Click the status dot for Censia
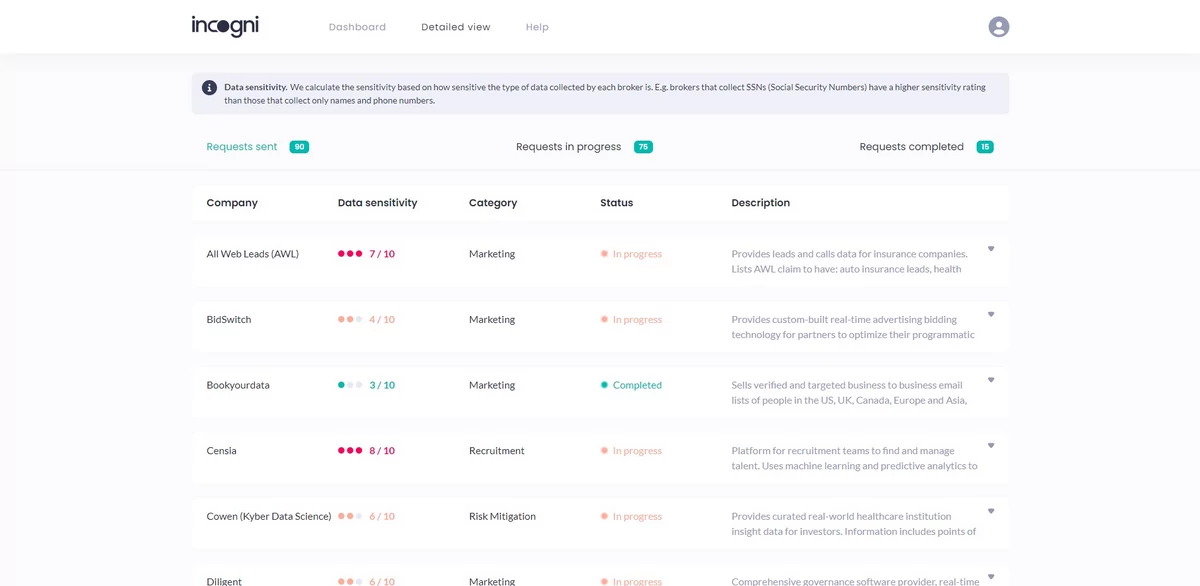Image resolution: width=1200 pixels, height=586 pixels. [x=604, y=451]
